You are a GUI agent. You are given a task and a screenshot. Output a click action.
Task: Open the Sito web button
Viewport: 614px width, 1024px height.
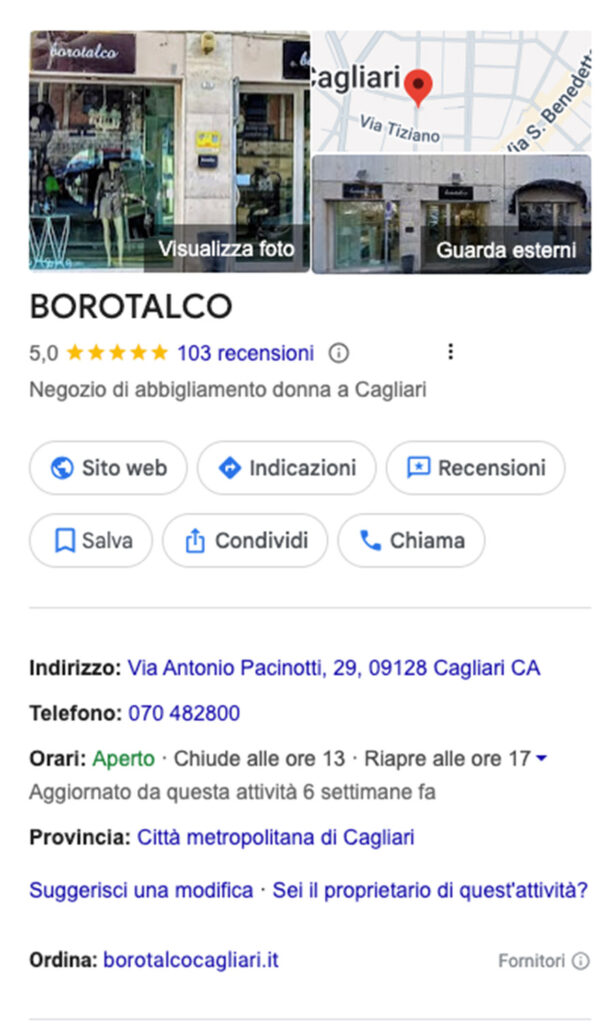pos(108,468)
